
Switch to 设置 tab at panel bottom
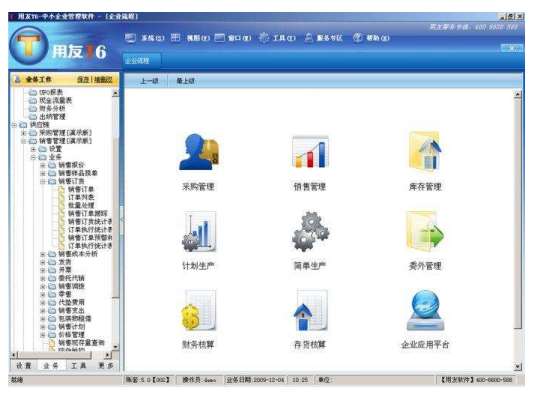coord(24,366)
